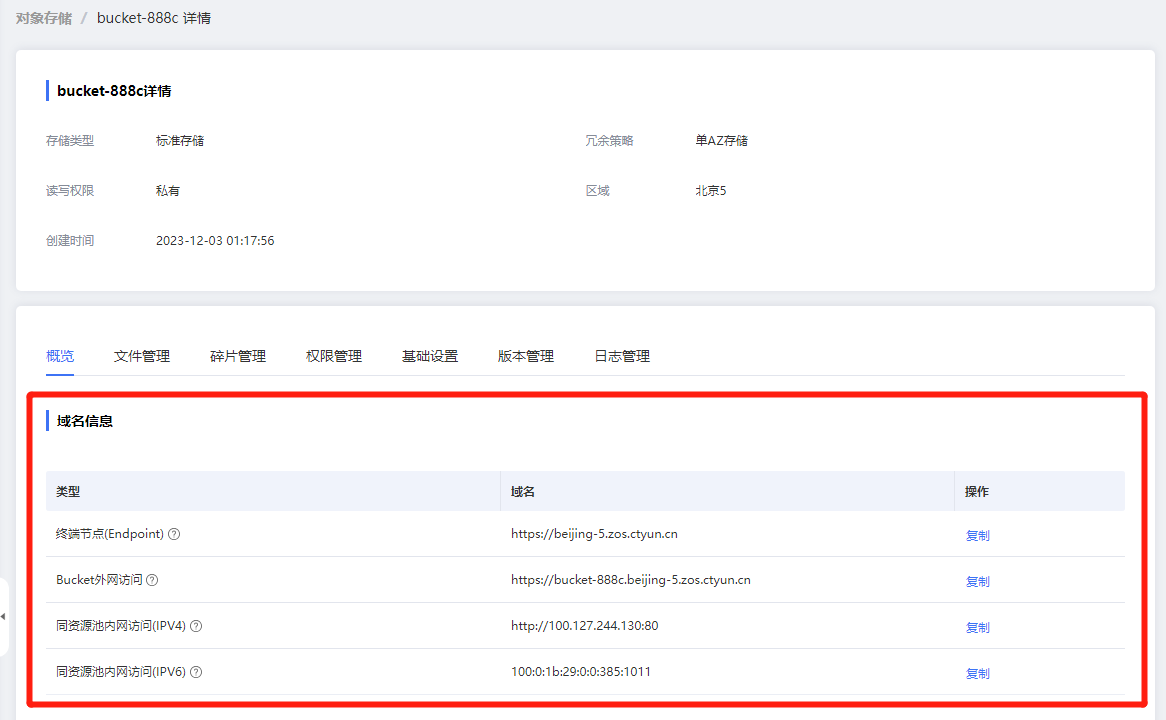Copy the Bucket外网访问 domain via 复制
Viewport: 1166px width, 720px height.
(x=977, y=581)
